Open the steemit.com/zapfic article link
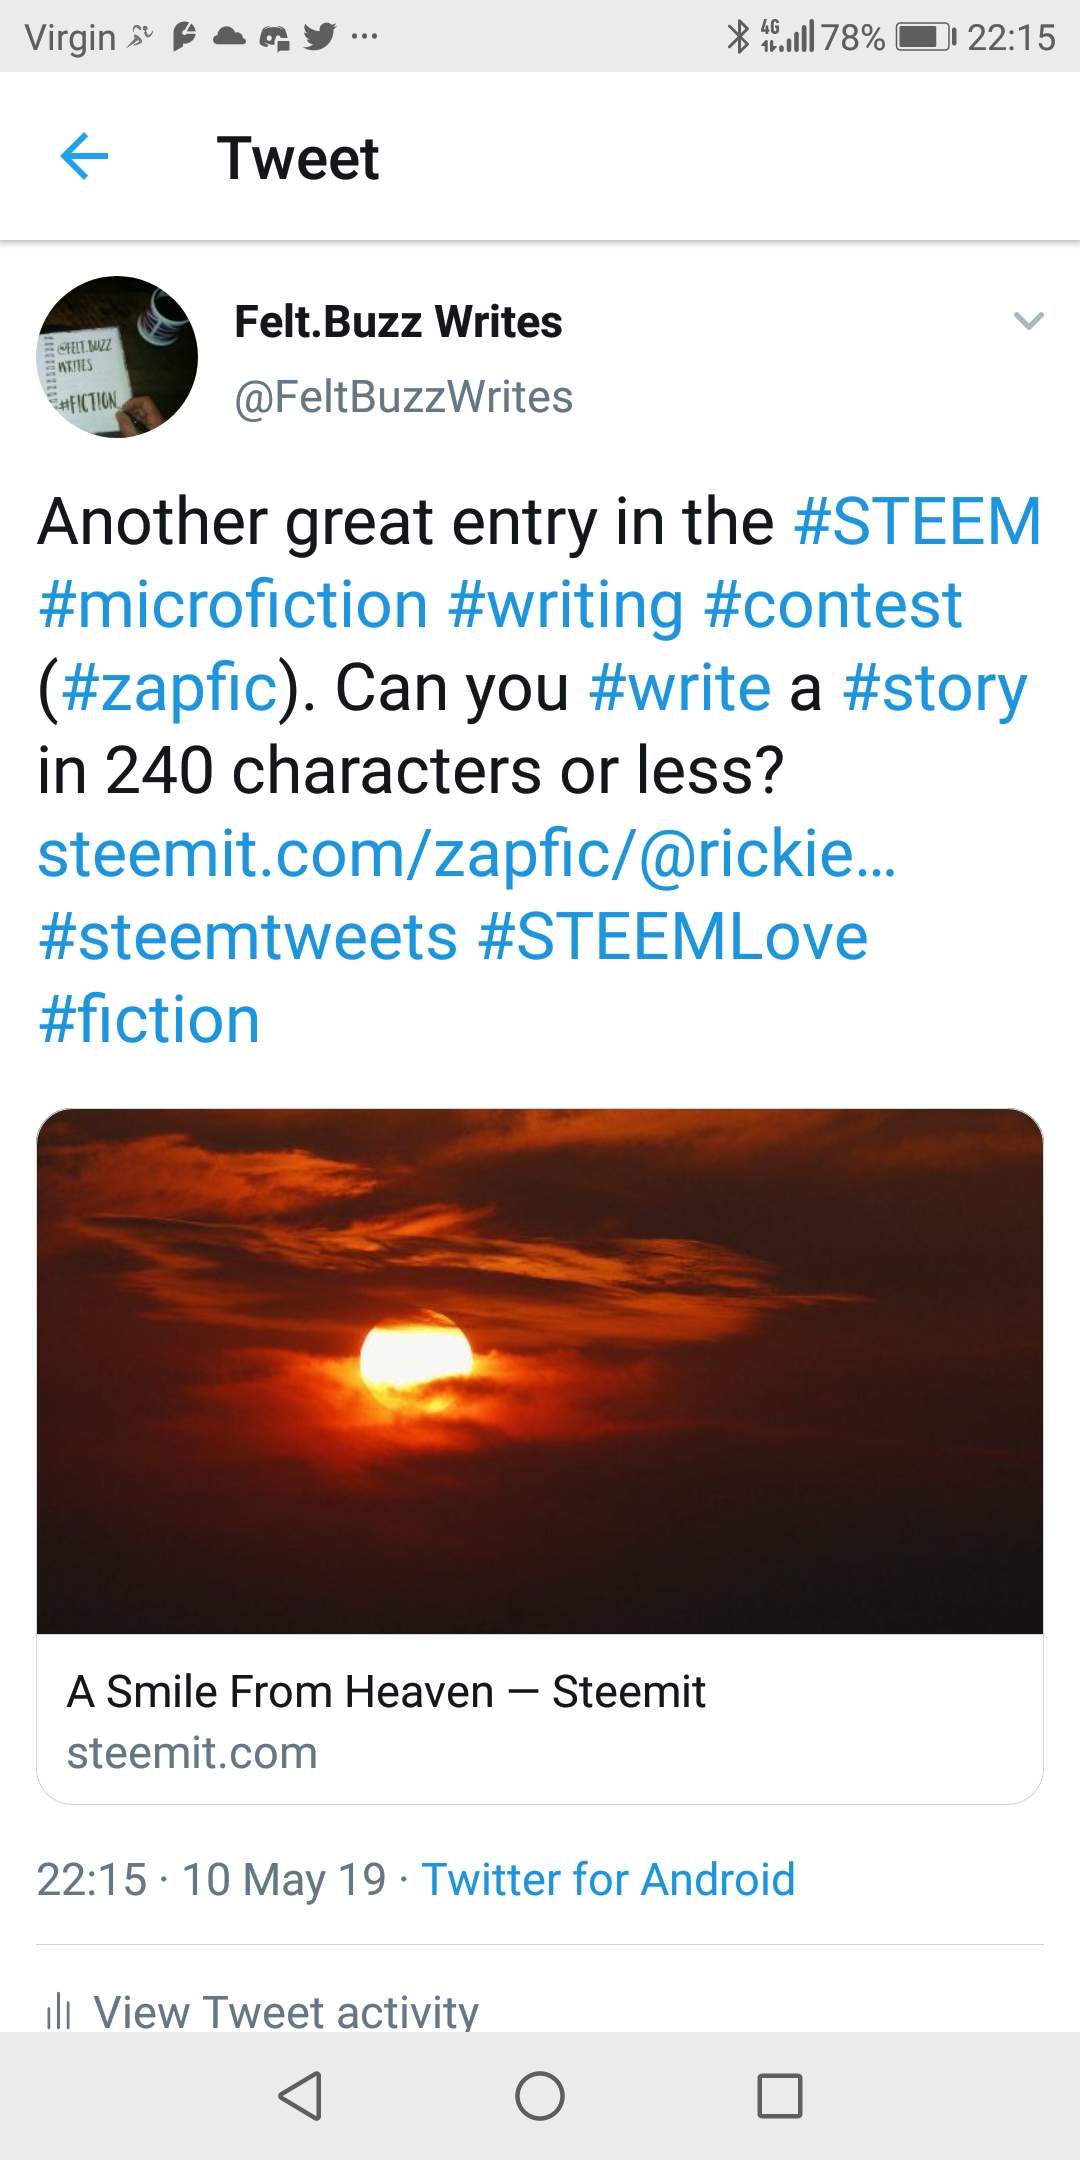The height and width of the screenshot is (2160, 1080). pos(466,854)
